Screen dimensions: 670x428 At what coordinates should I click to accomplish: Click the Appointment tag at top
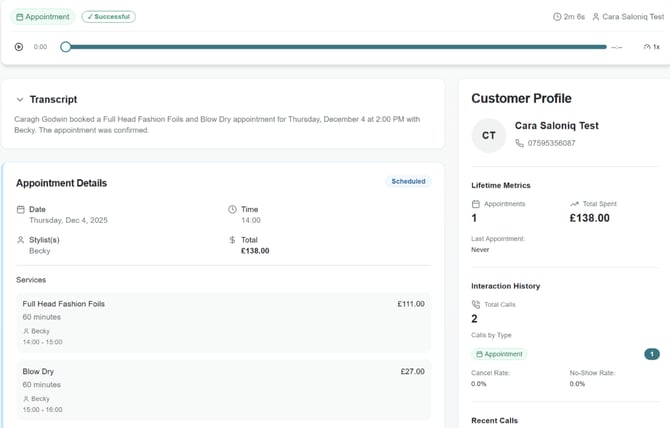pyautogui.click(x=42, y=17)
